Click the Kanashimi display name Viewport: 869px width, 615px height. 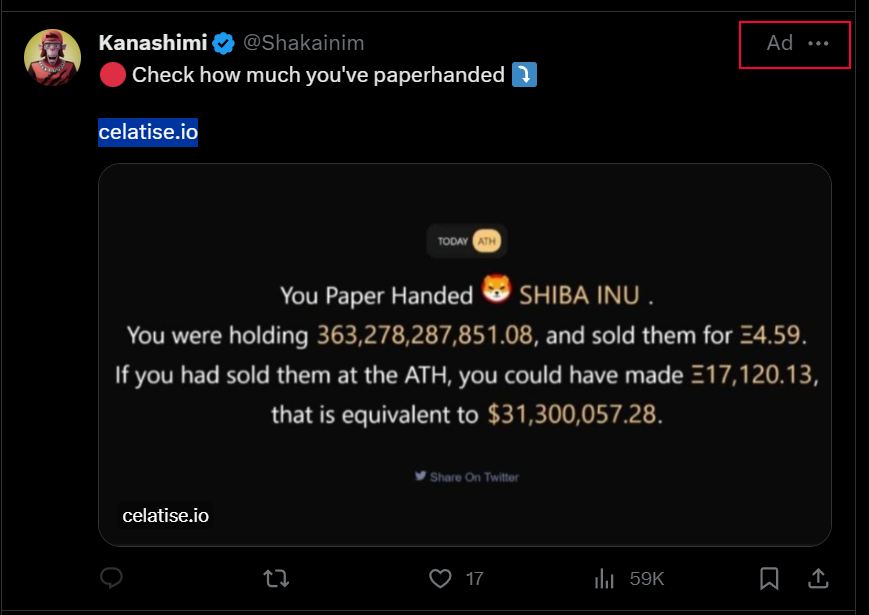pyautogui.click(x=153, y=43)
